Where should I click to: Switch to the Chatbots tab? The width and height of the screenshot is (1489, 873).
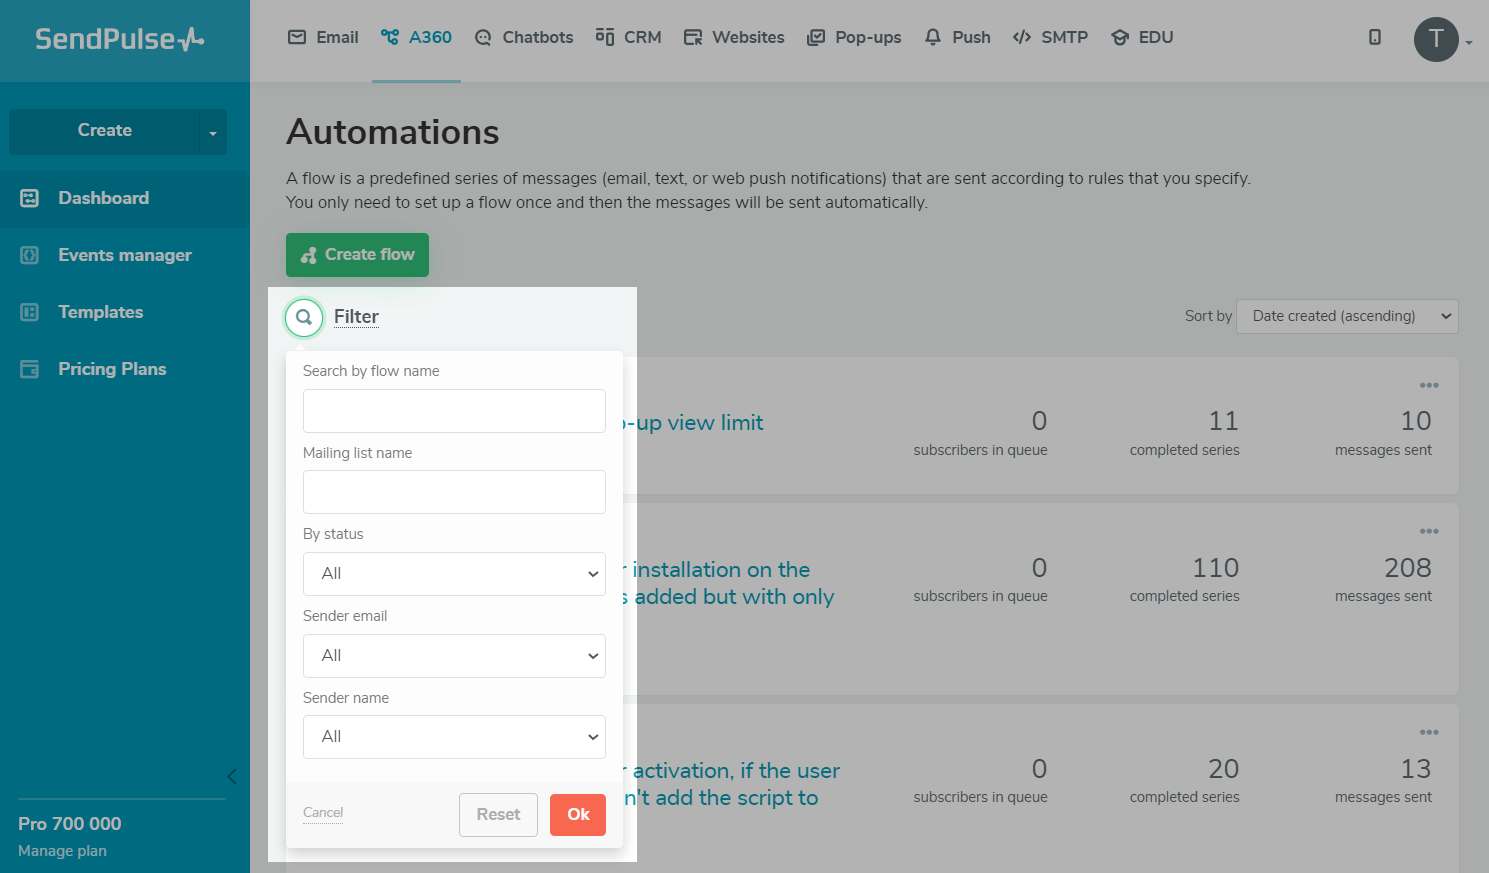[524, 37]
